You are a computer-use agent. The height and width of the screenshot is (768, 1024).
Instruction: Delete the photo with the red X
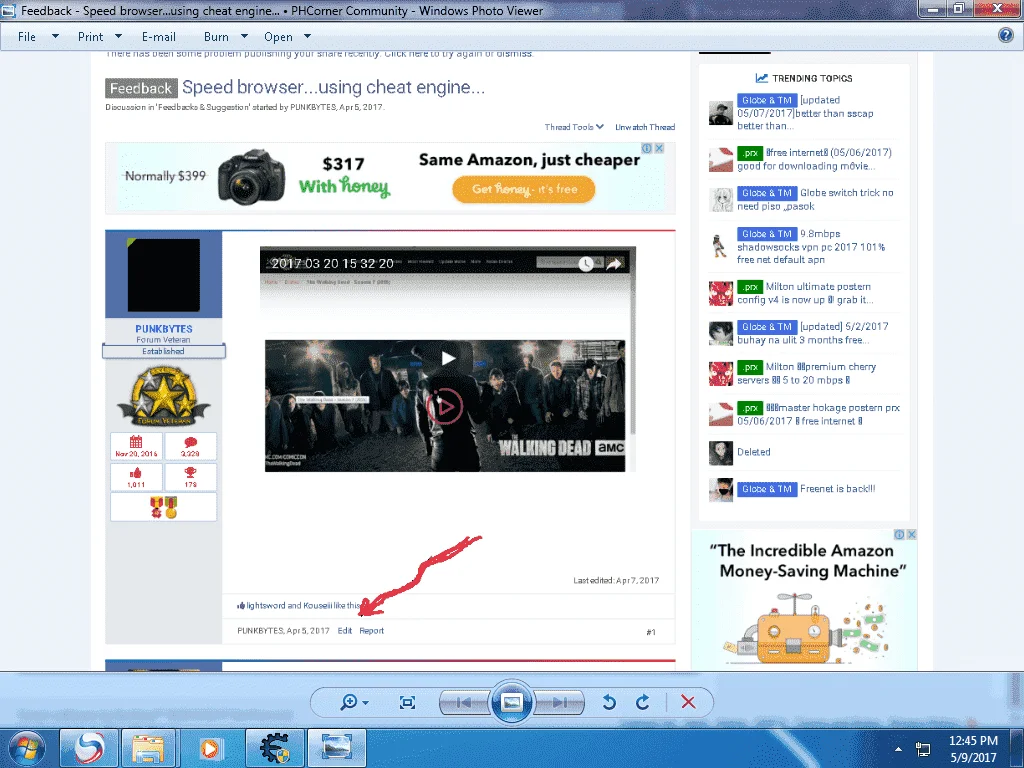coord(688,702)
